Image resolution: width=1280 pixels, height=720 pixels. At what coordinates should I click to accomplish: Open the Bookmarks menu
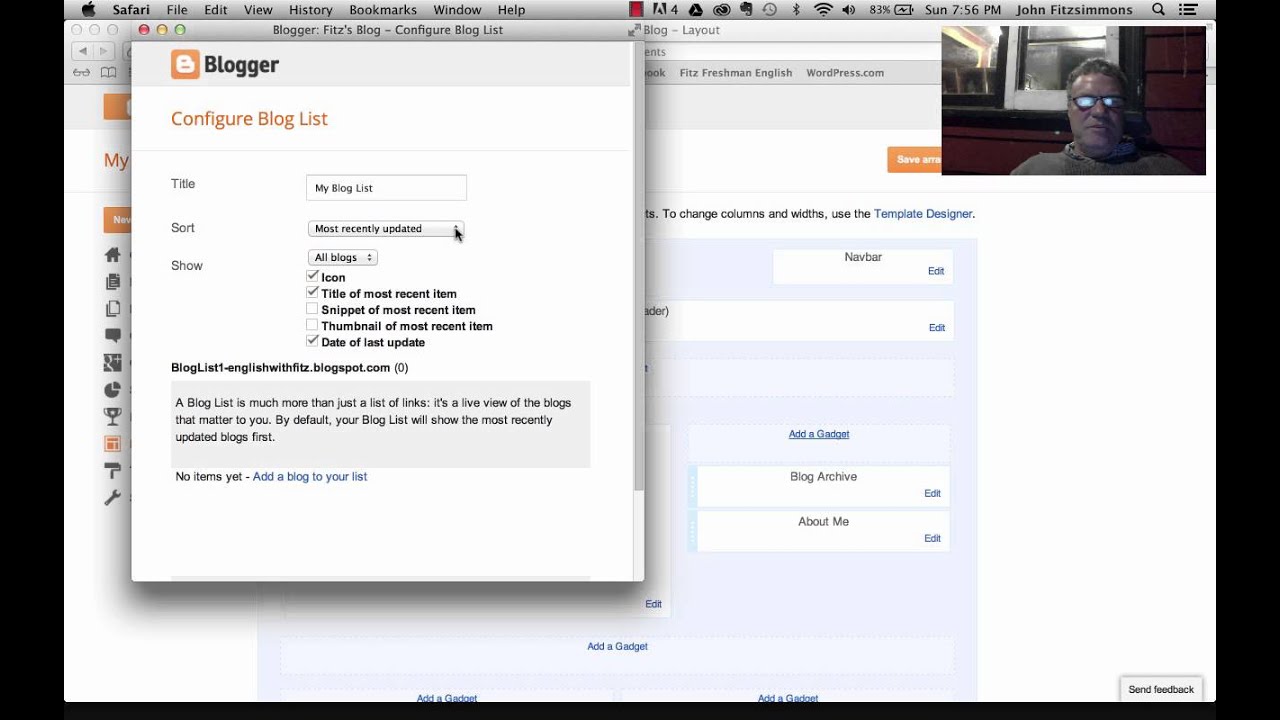(x=383, y=10)
